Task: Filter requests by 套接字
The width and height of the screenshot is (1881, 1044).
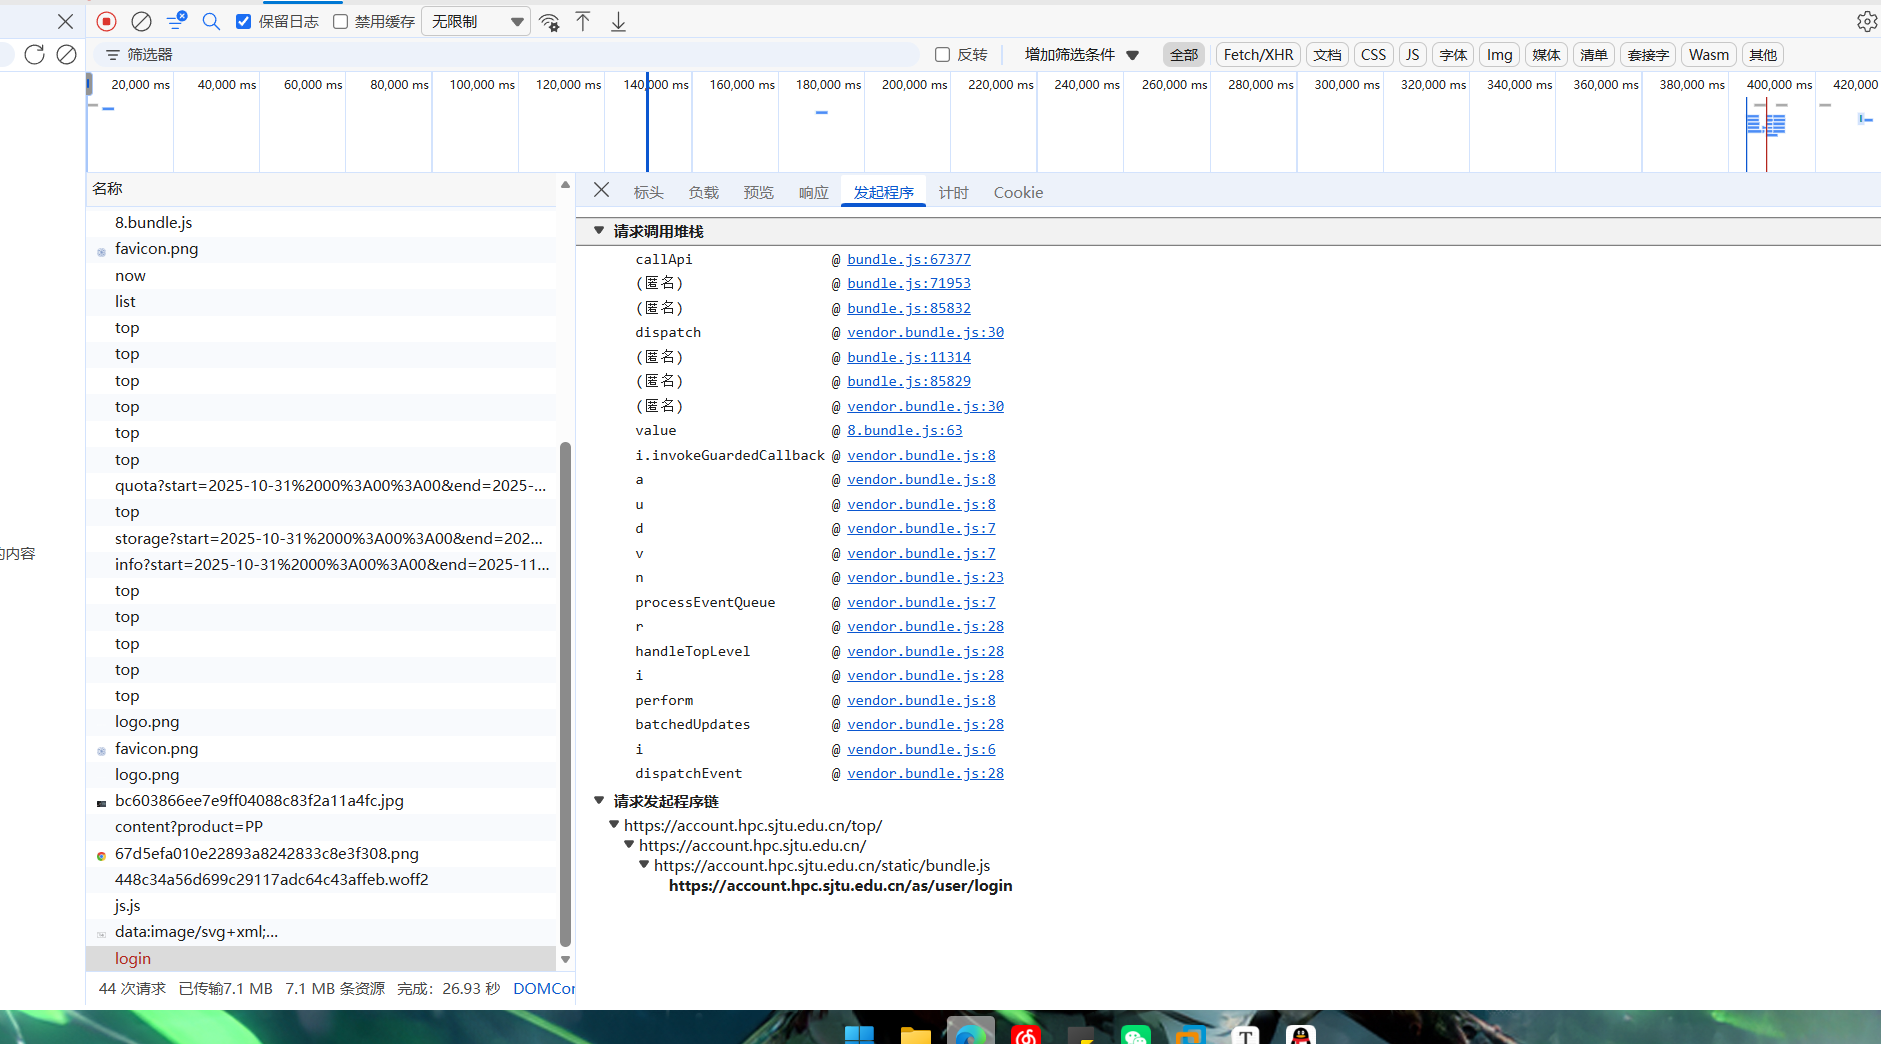Action: (1648, 55)
